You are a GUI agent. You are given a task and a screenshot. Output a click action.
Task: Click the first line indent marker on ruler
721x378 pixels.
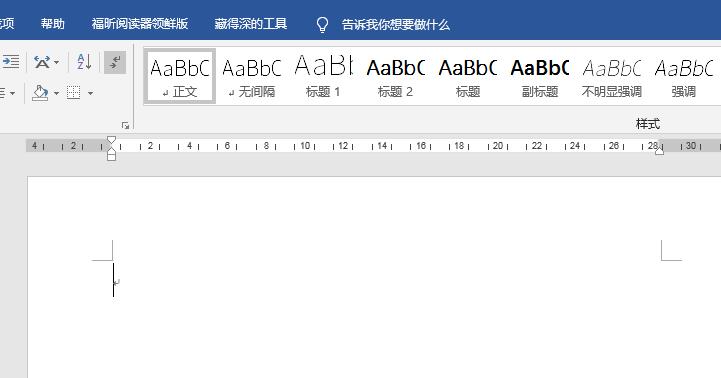pos(111,140)
